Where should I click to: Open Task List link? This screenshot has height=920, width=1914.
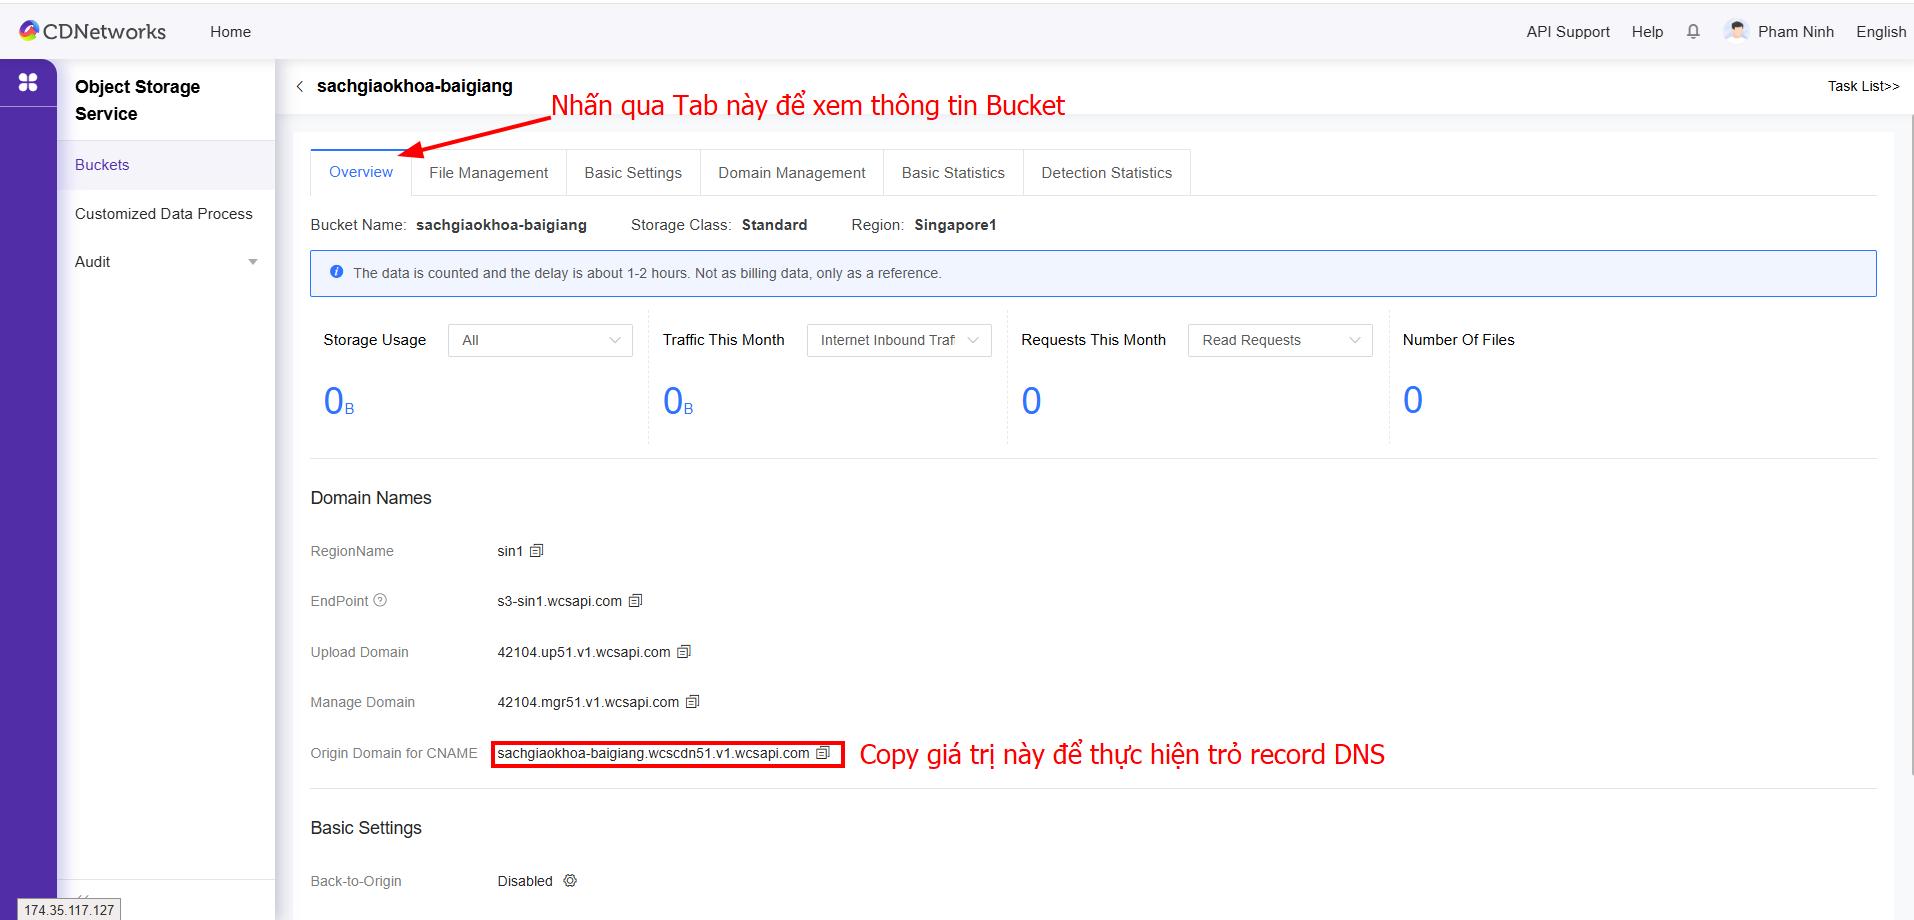coord(1862,86)
